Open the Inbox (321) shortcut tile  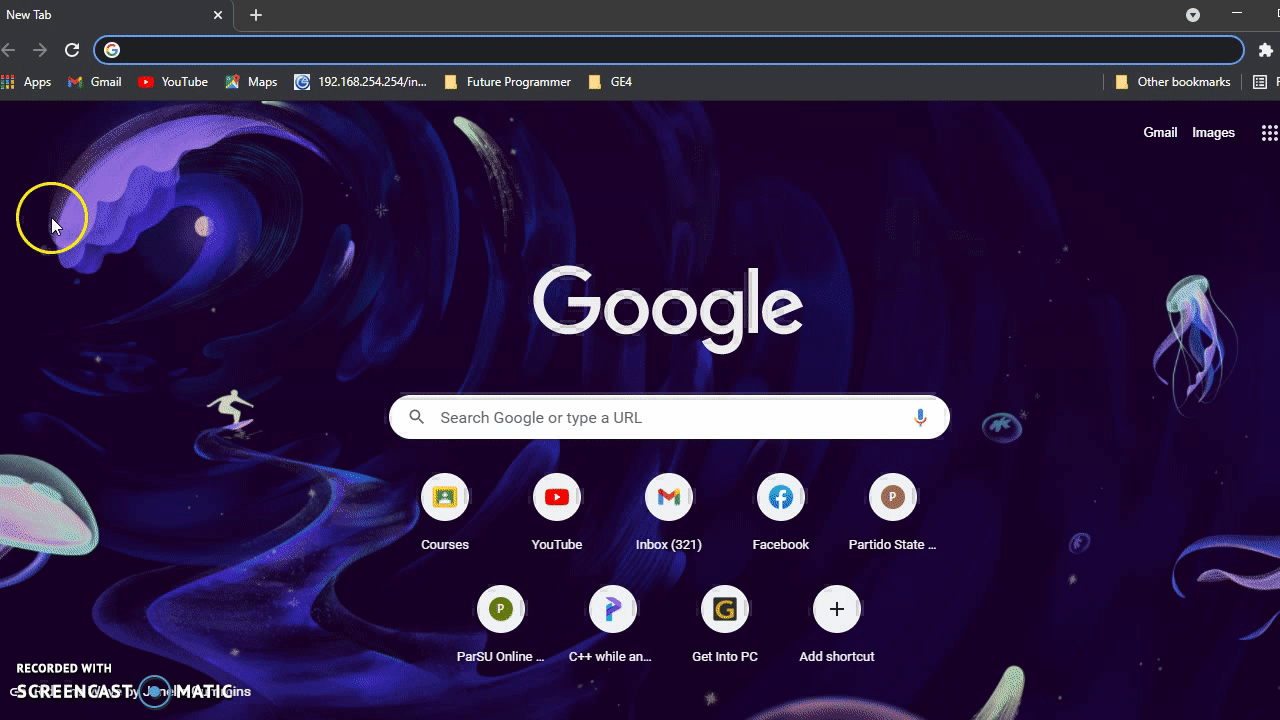click(x=669, y=514)
